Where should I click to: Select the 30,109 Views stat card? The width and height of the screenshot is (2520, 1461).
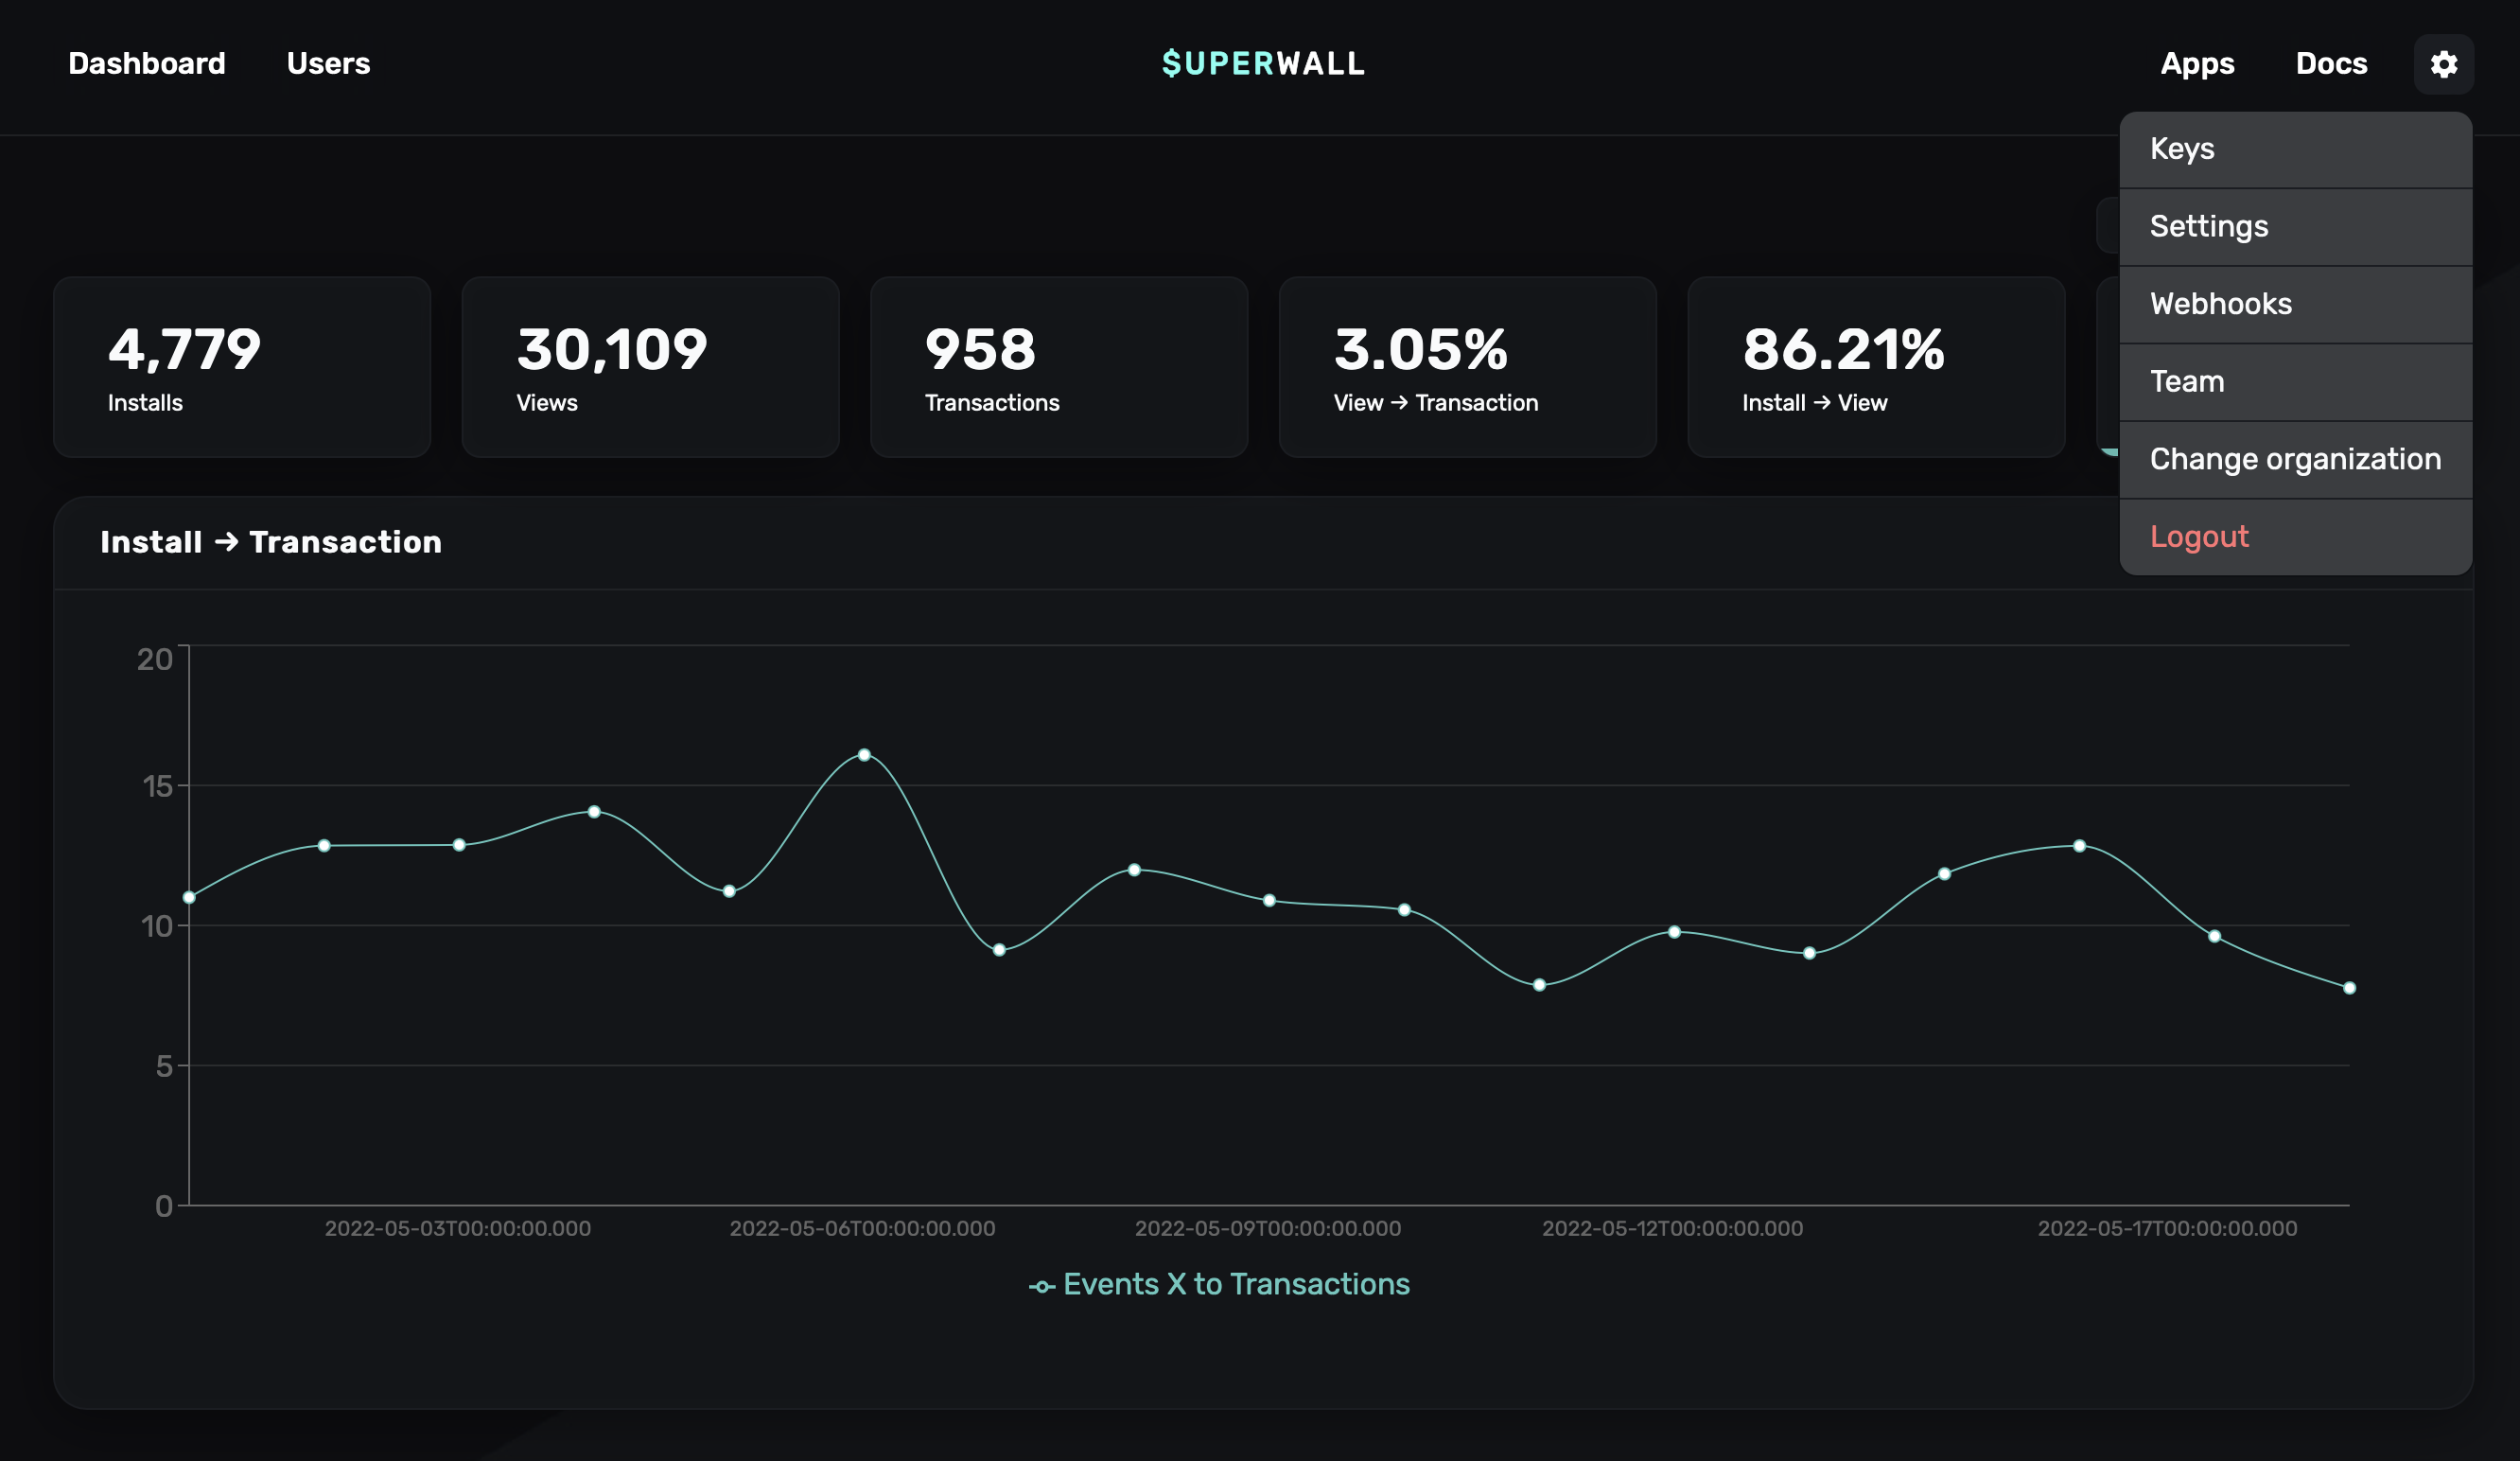point(650,367)
